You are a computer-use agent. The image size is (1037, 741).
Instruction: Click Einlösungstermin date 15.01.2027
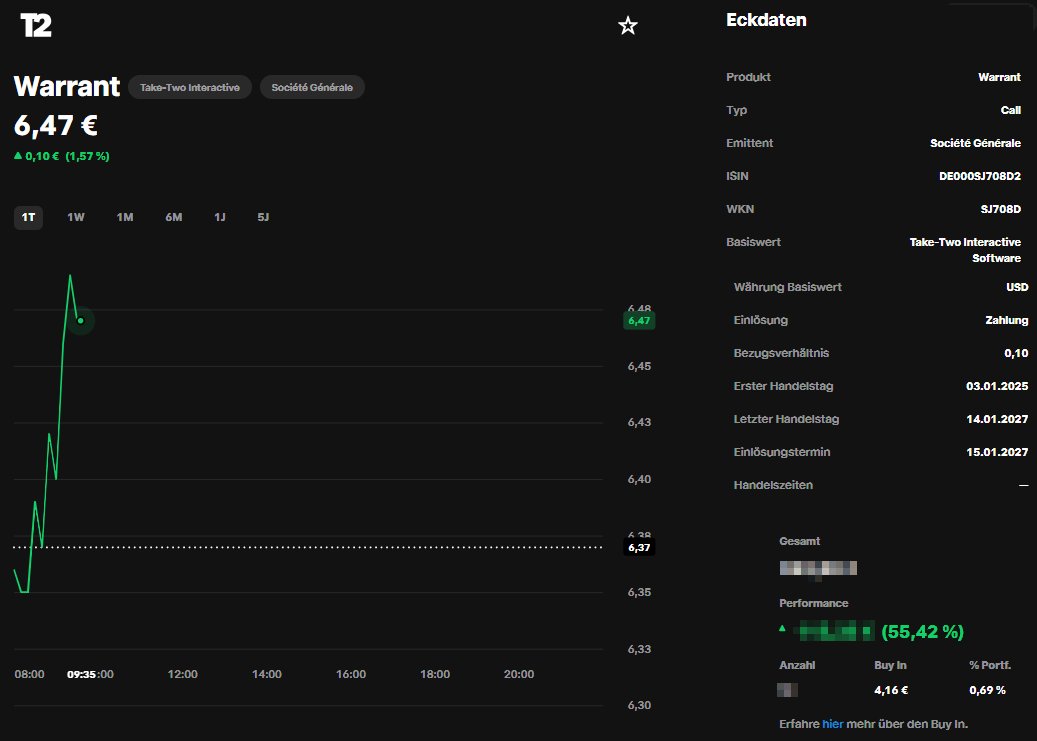click(997, 452)
